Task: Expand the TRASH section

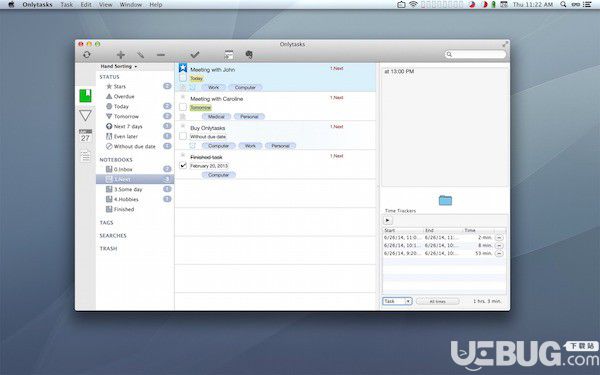Action: [x=108, y=249]
